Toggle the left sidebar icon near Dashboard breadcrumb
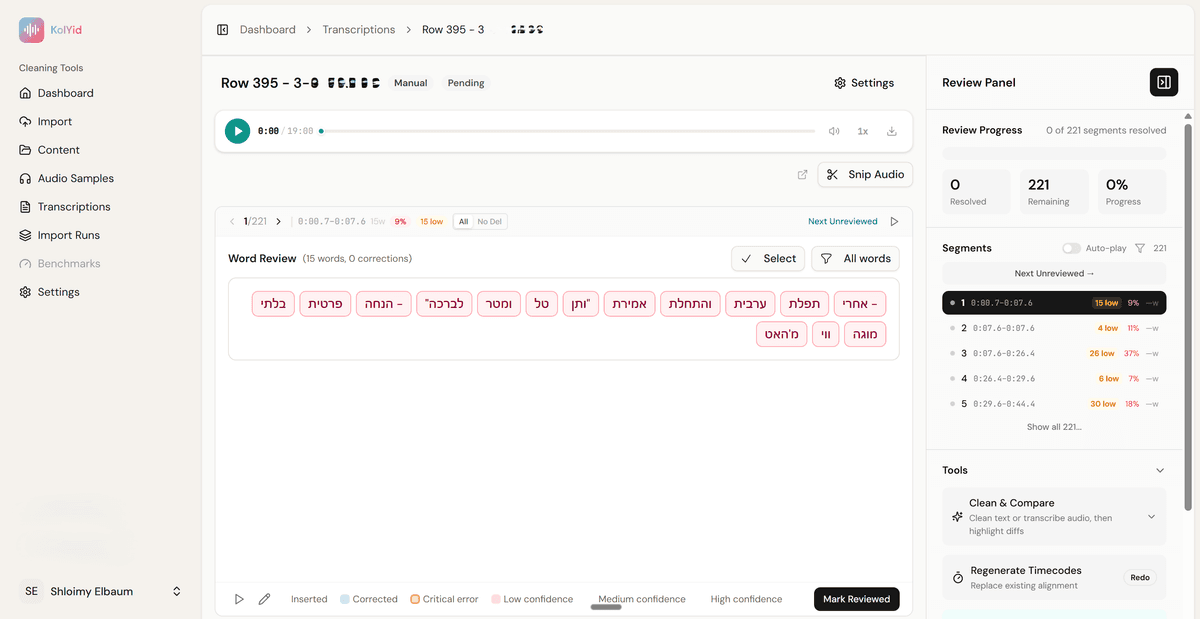The width and height of the screenshot is (1200, 619). click(222, 30)
